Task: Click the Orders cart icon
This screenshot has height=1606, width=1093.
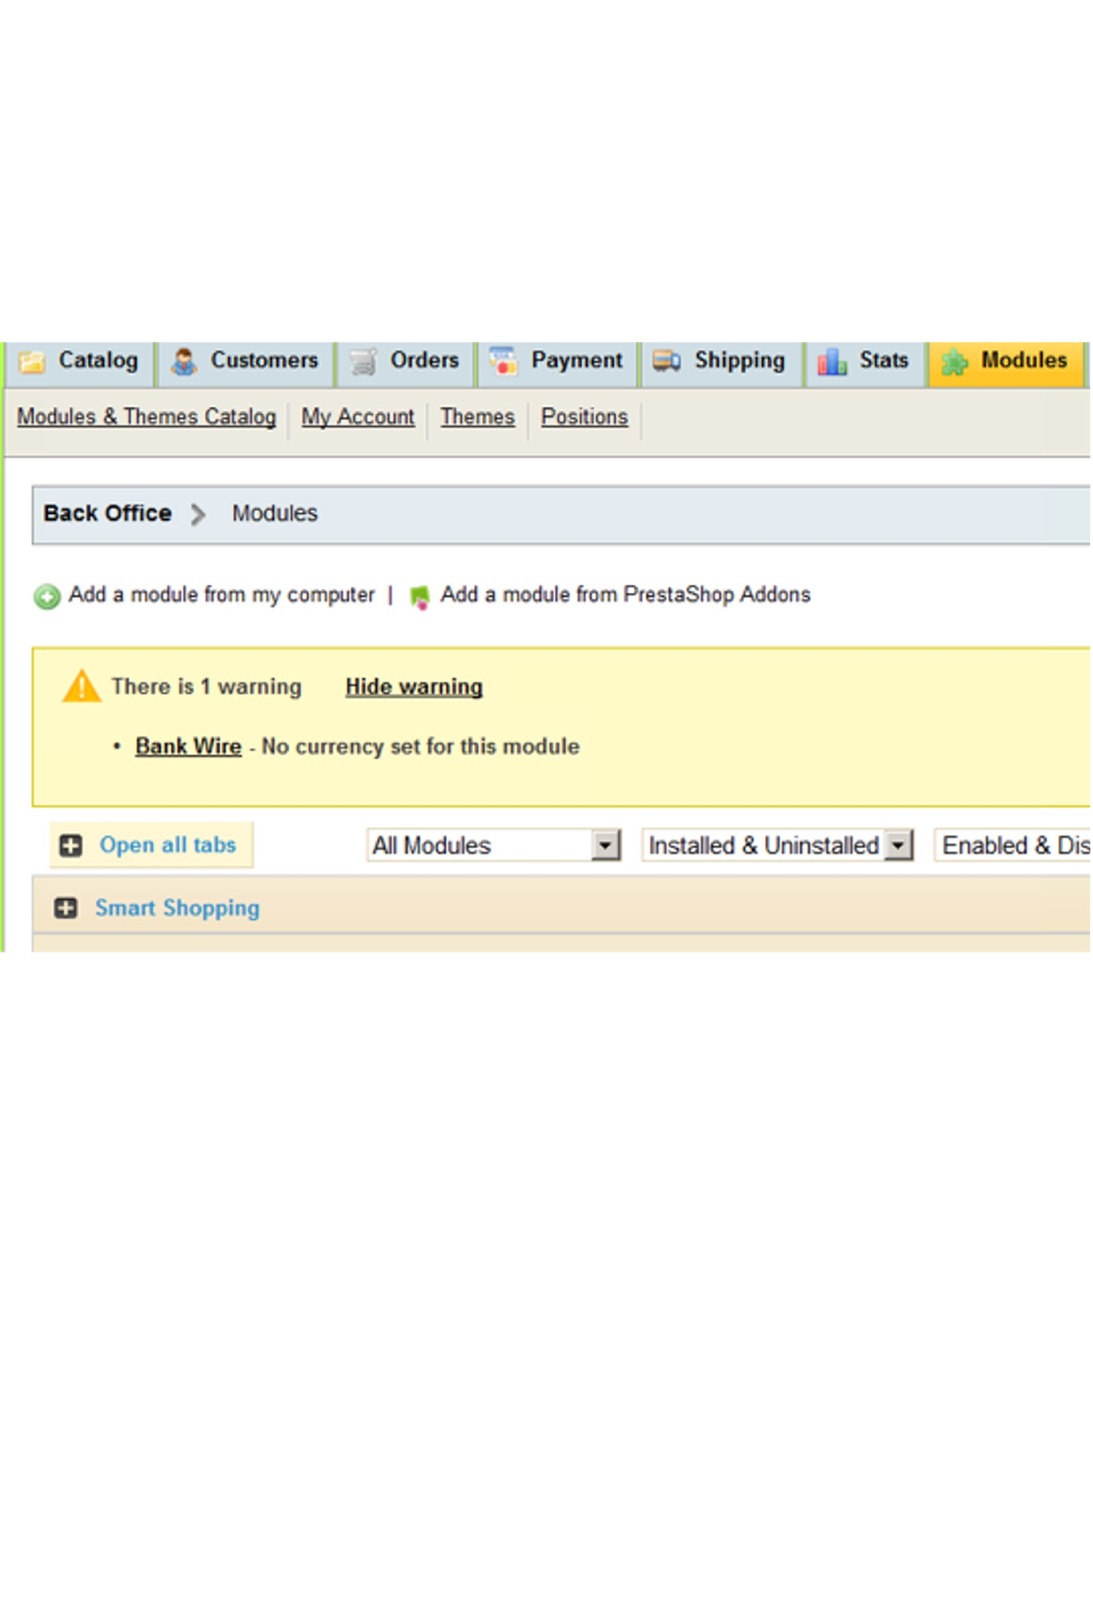Action: pyautogui.click(x=363, y=361)
